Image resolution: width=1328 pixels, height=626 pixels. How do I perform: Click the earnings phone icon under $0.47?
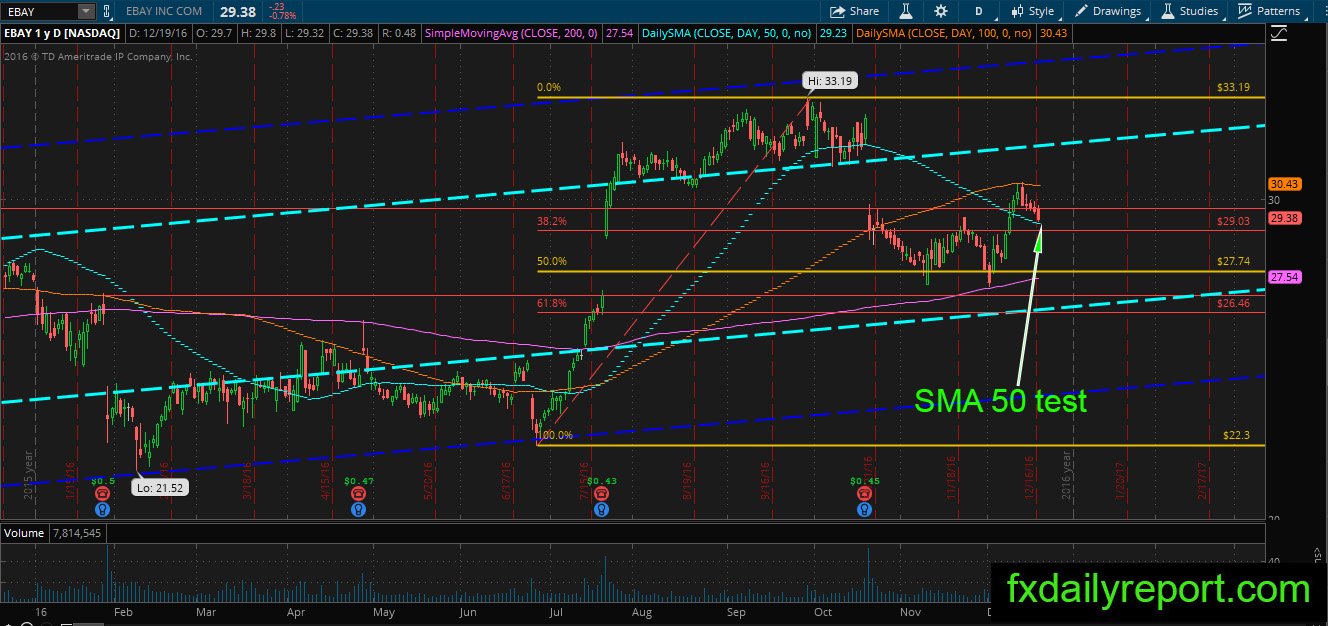point(358,494)
